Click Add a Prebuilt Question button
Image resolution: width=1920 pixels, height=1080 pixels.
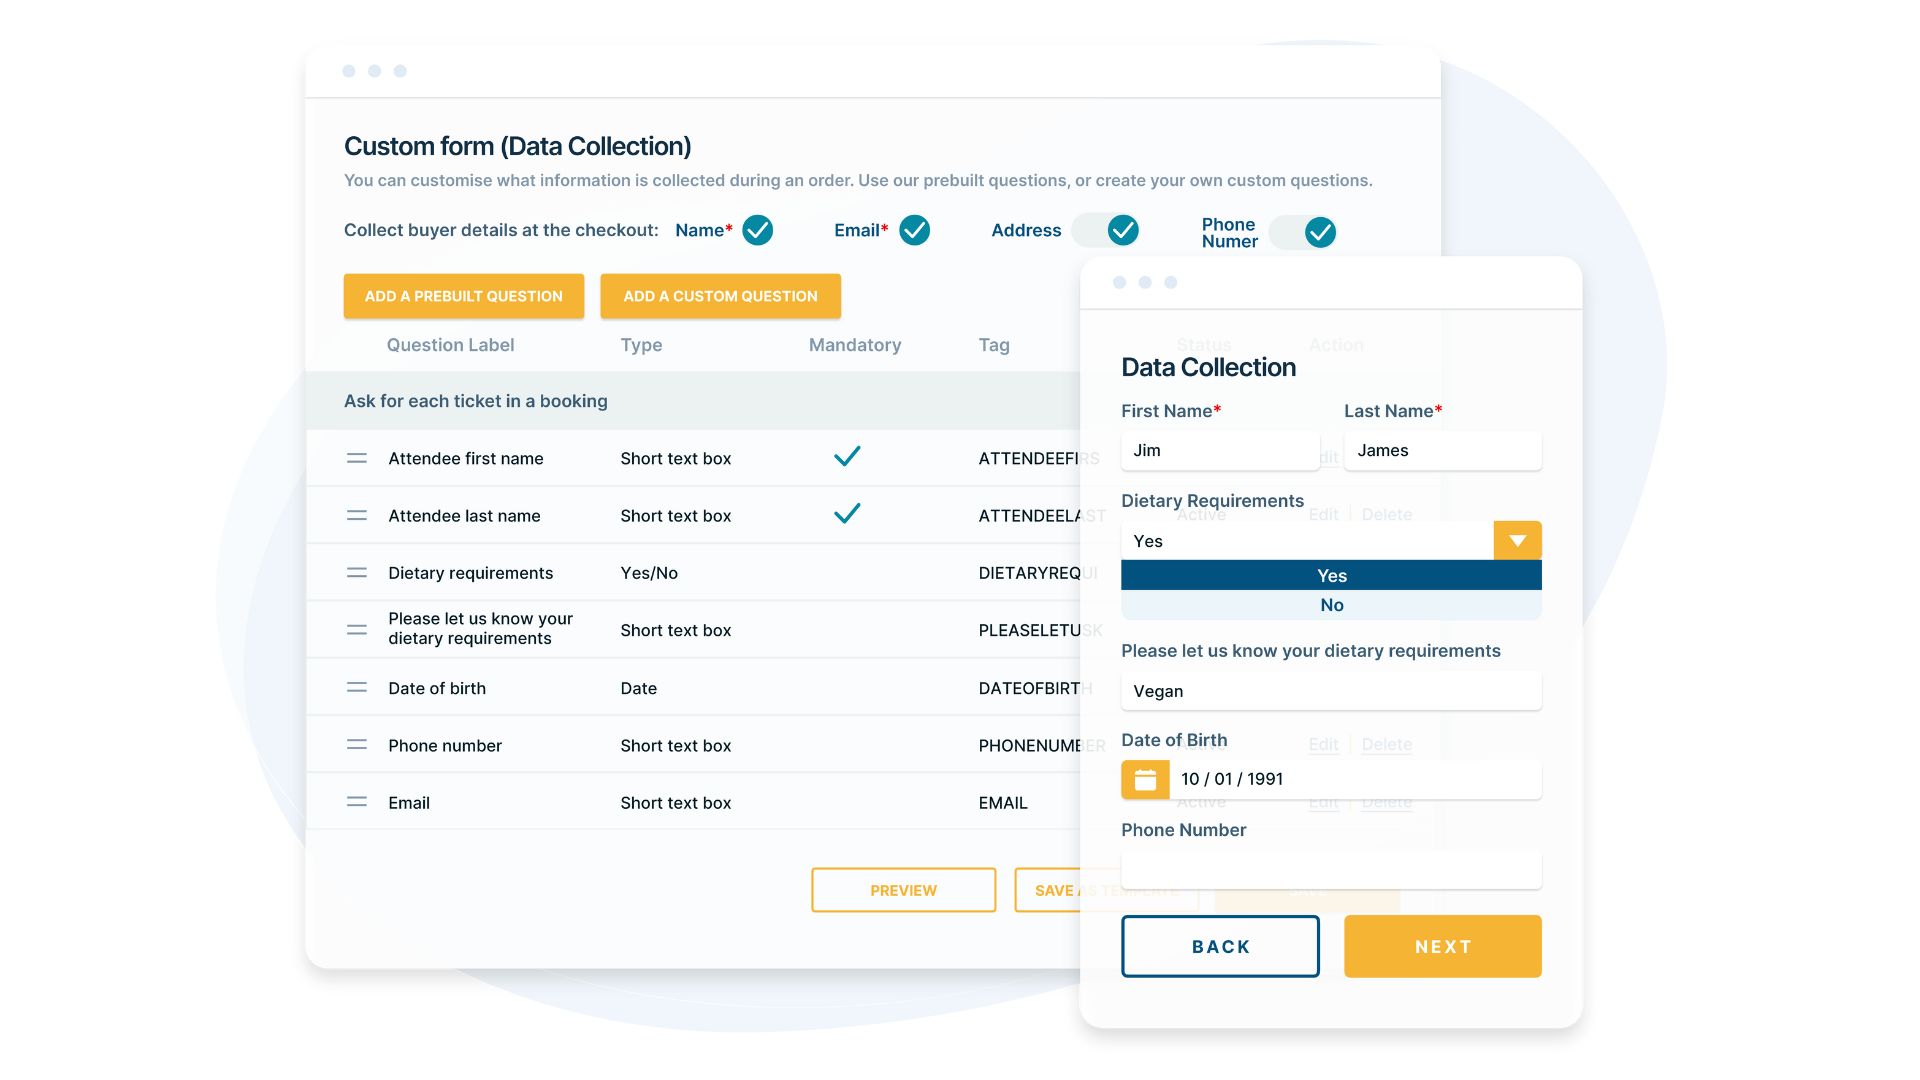coord(463,296)
